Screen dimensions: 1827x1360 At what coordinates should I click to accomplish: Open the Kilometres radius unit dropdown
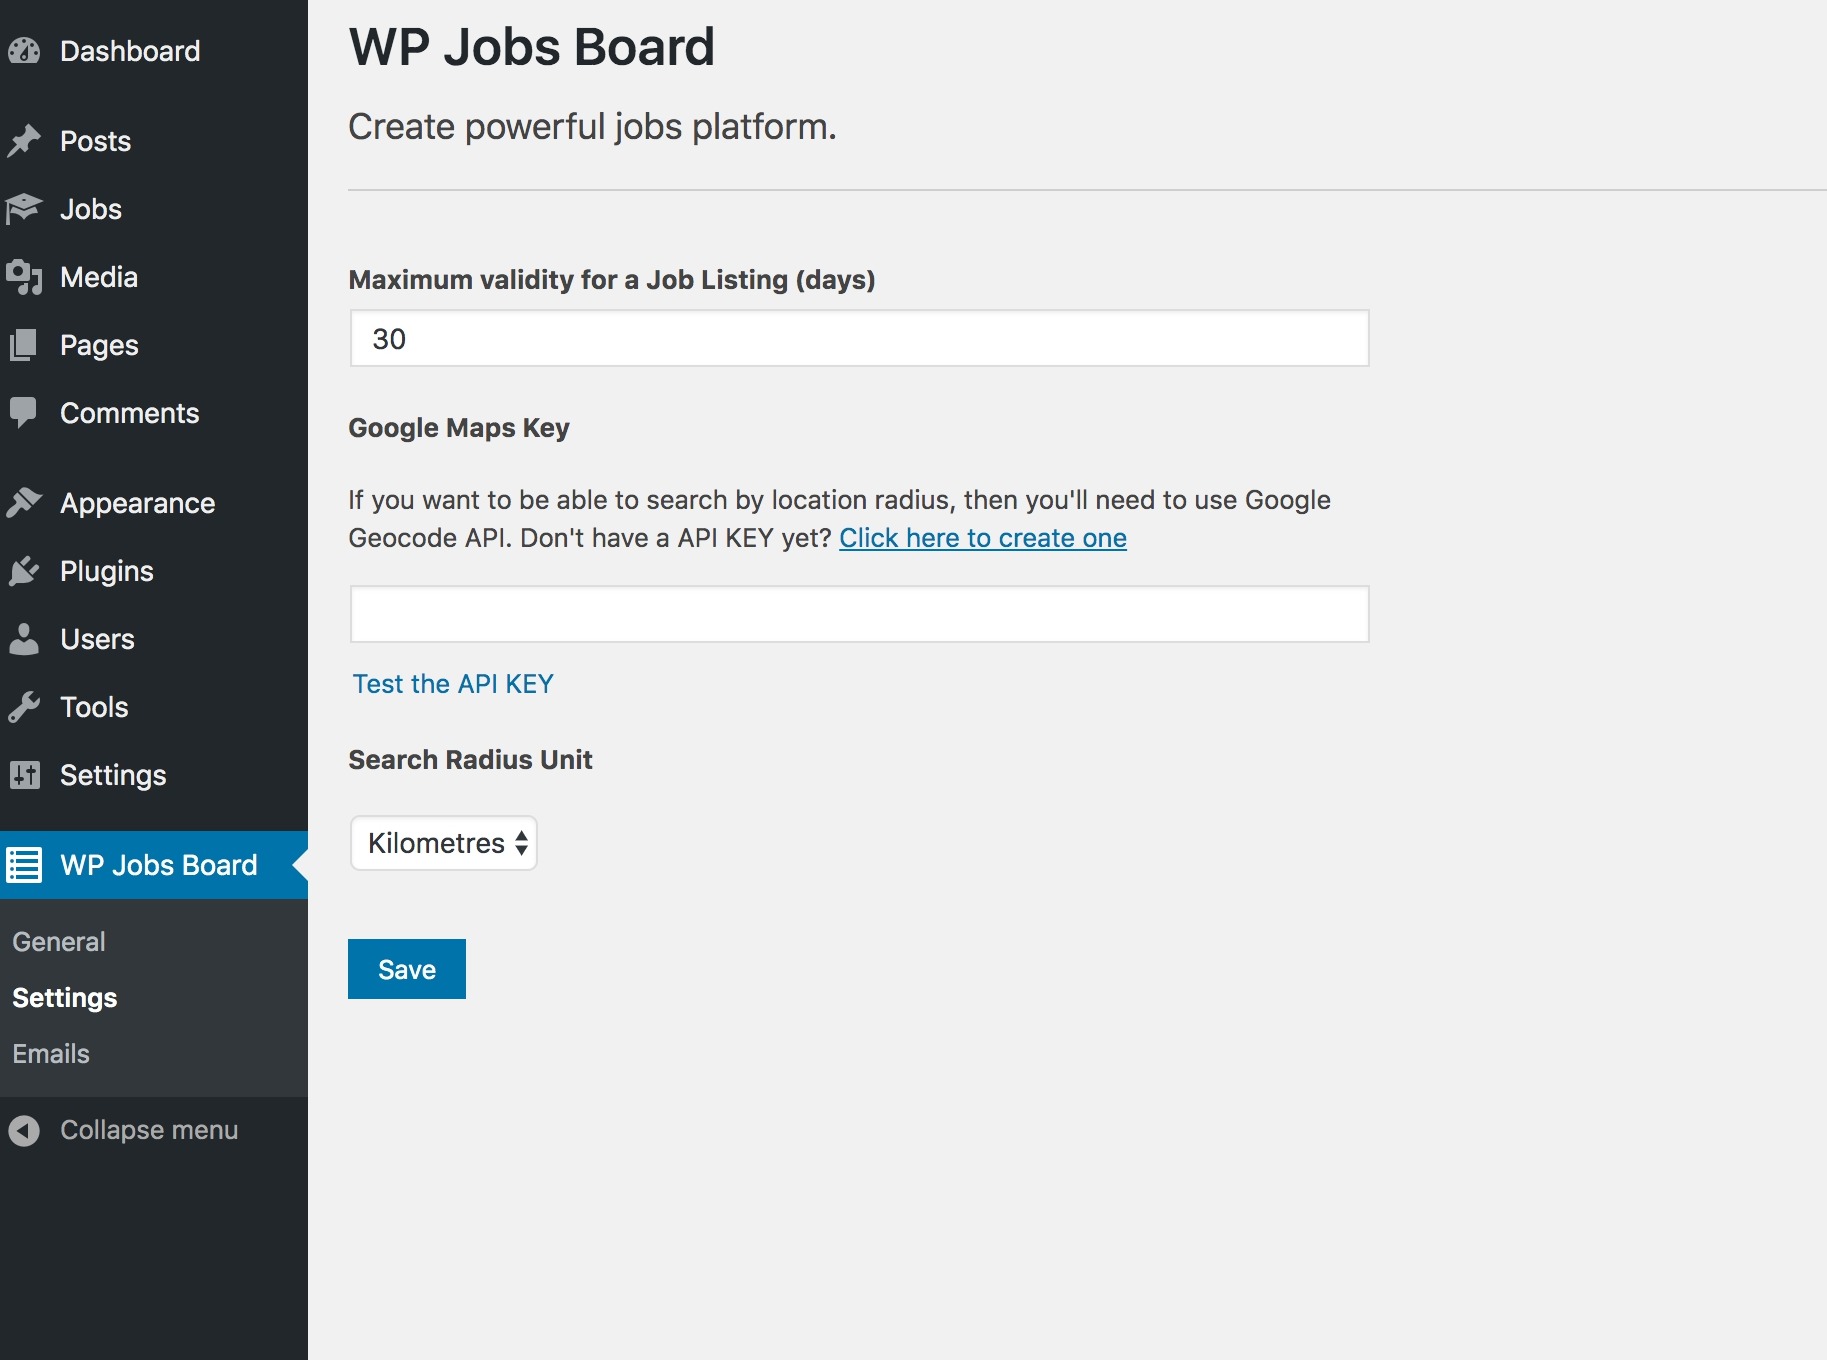444,843
